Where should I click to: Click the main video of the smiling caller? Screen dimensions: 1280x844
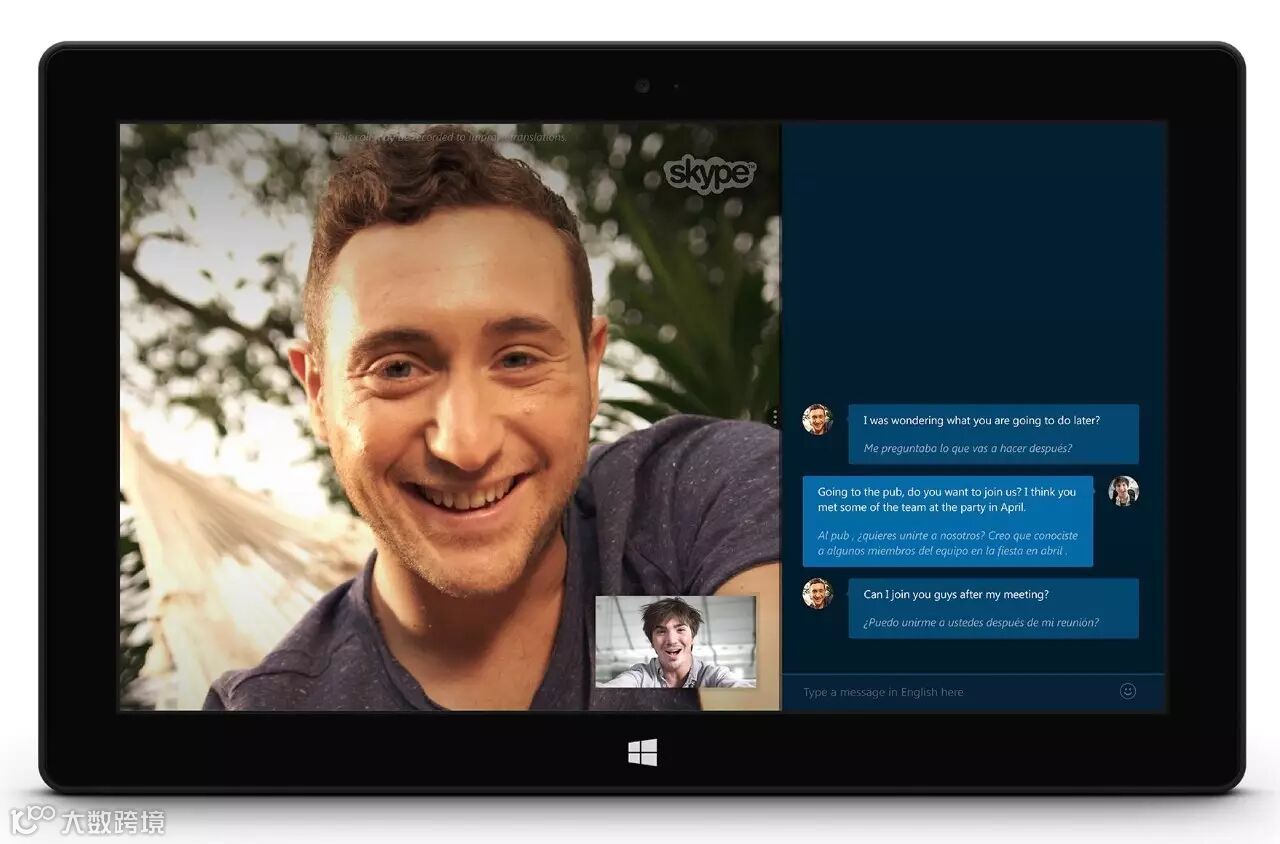[x=450, y=417]
